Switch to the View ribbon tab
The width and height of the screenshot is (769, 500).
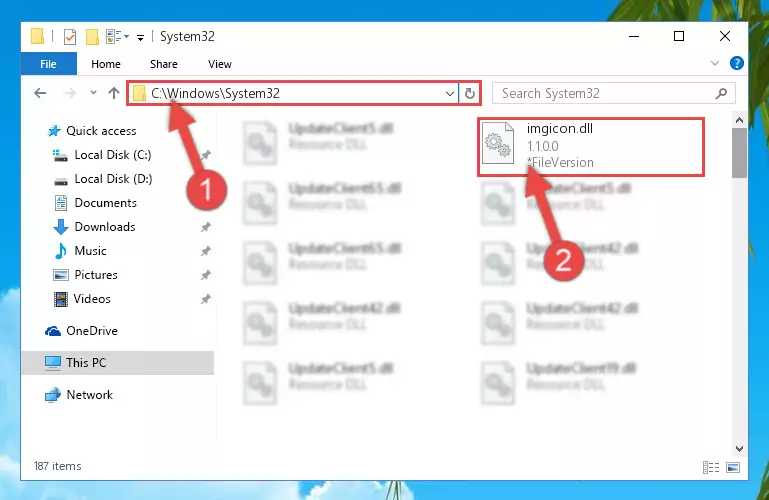click(219, 64)
